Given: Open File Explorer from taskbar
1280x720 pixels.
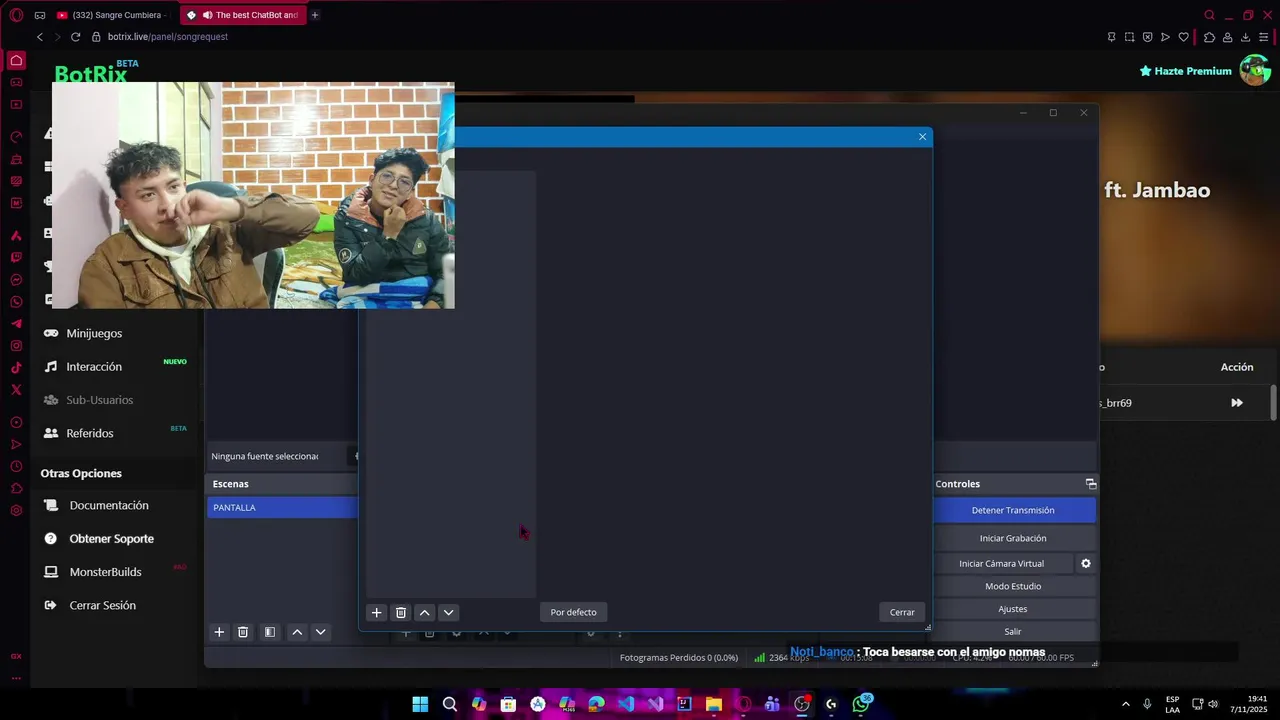Looking at the screenshot, I should point(713,704).
